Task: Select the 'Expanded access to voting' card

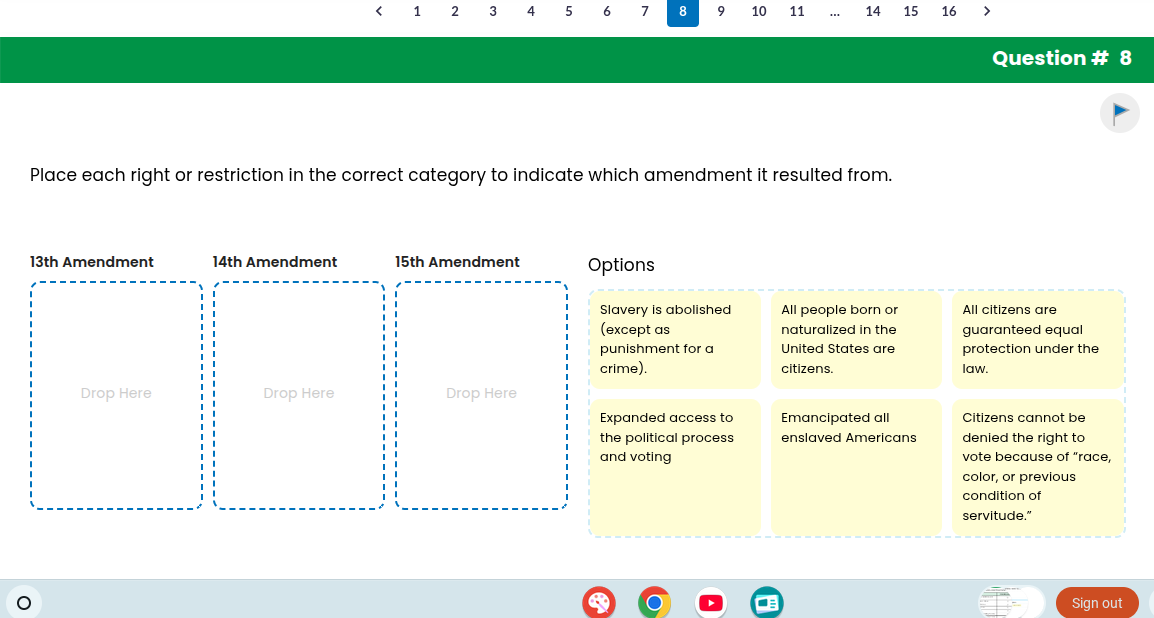Action: (x=675, y=467)
